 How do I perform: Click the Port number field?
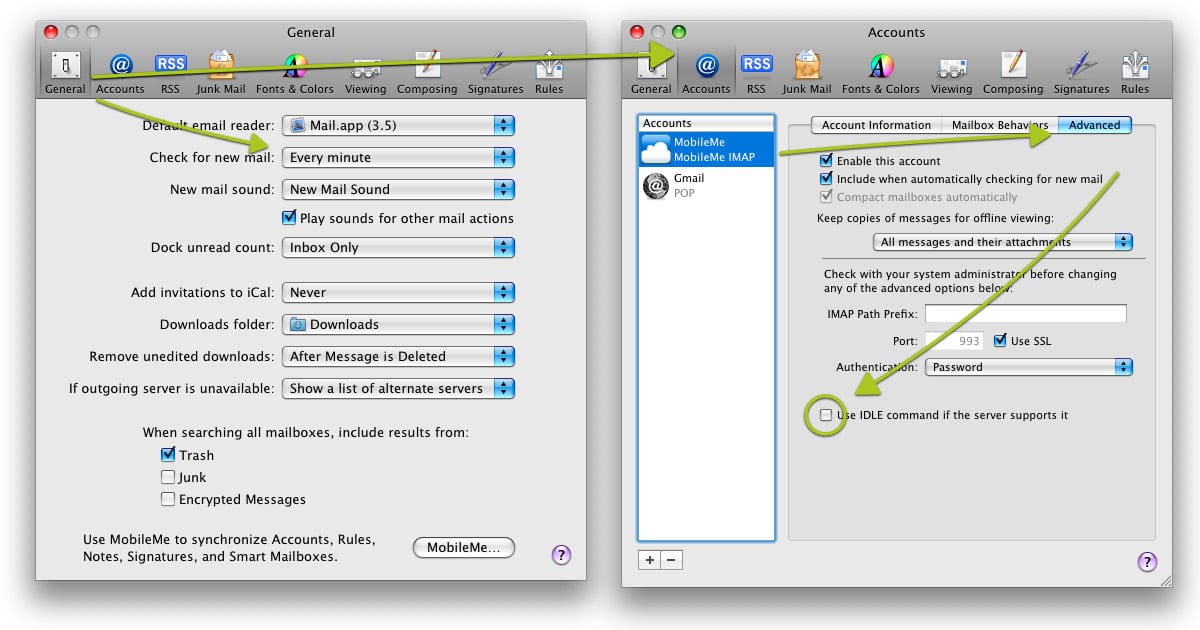955,341
